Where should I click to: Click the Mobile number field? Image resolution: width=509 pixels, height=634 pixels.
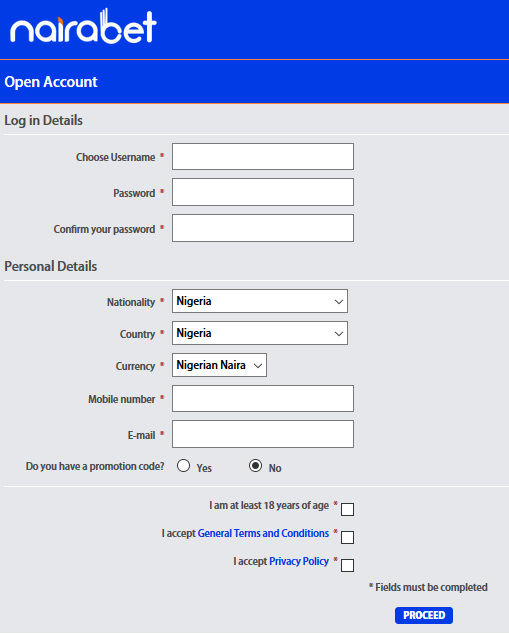(263, 399)
